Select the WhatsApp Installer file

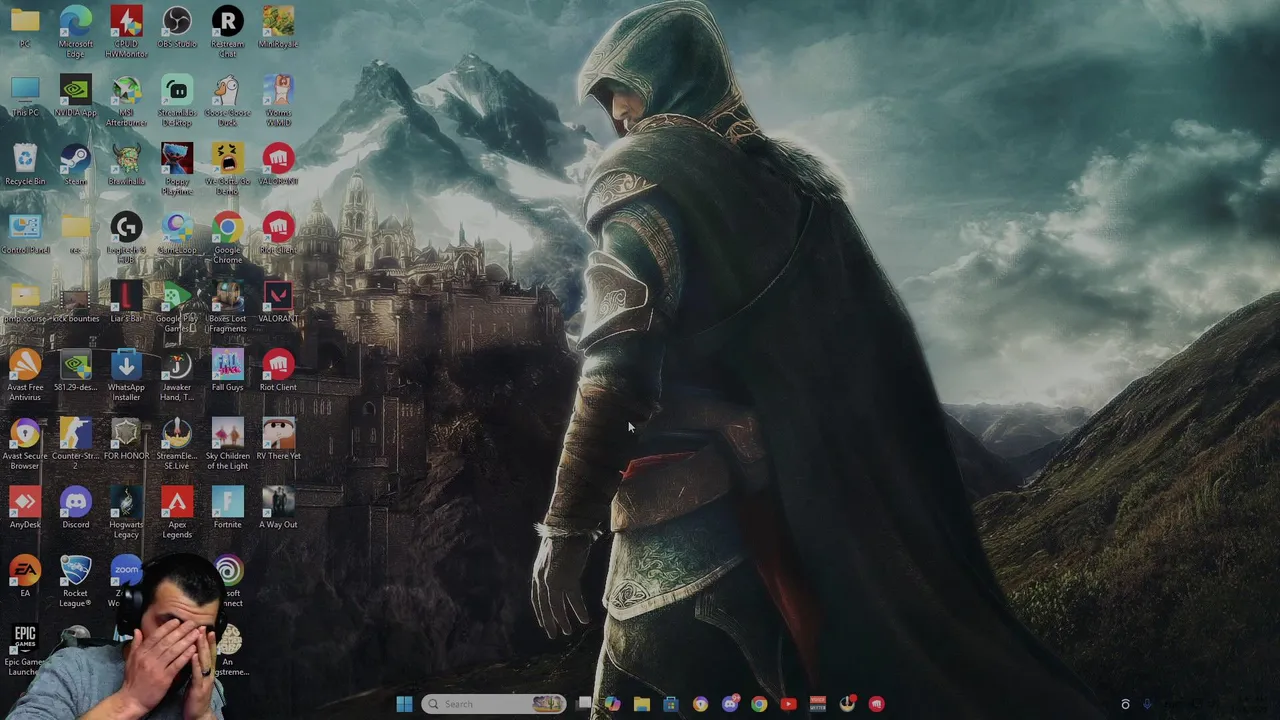point(126,375)
